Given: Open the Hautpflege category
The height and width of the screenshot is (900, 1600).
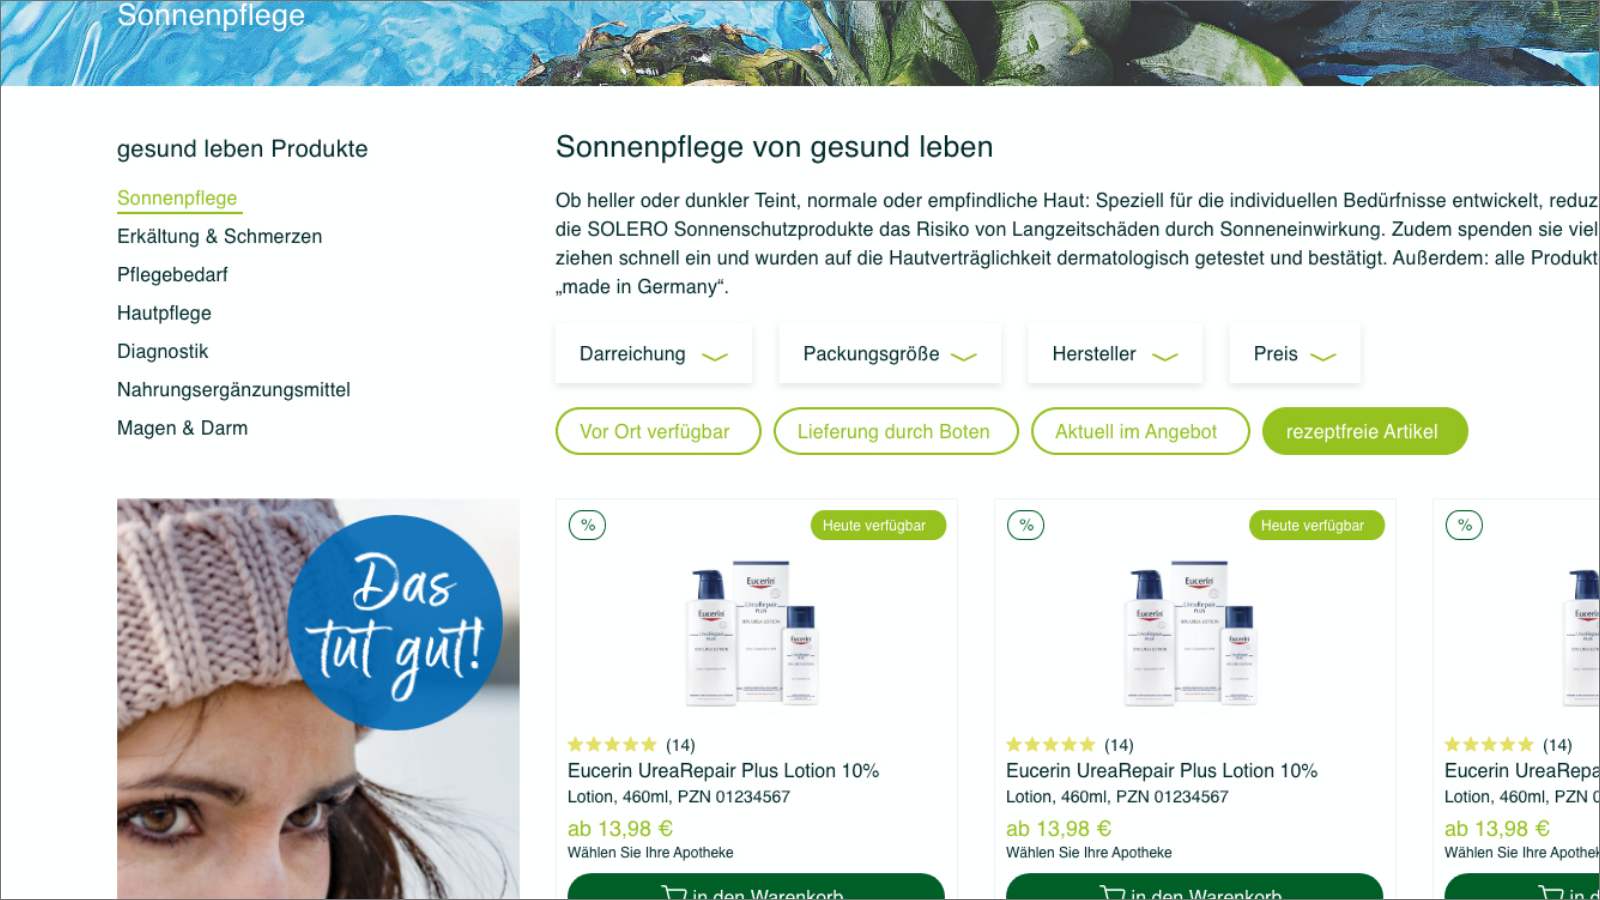Looking at the screenshot, I should [x=164, y=313].
